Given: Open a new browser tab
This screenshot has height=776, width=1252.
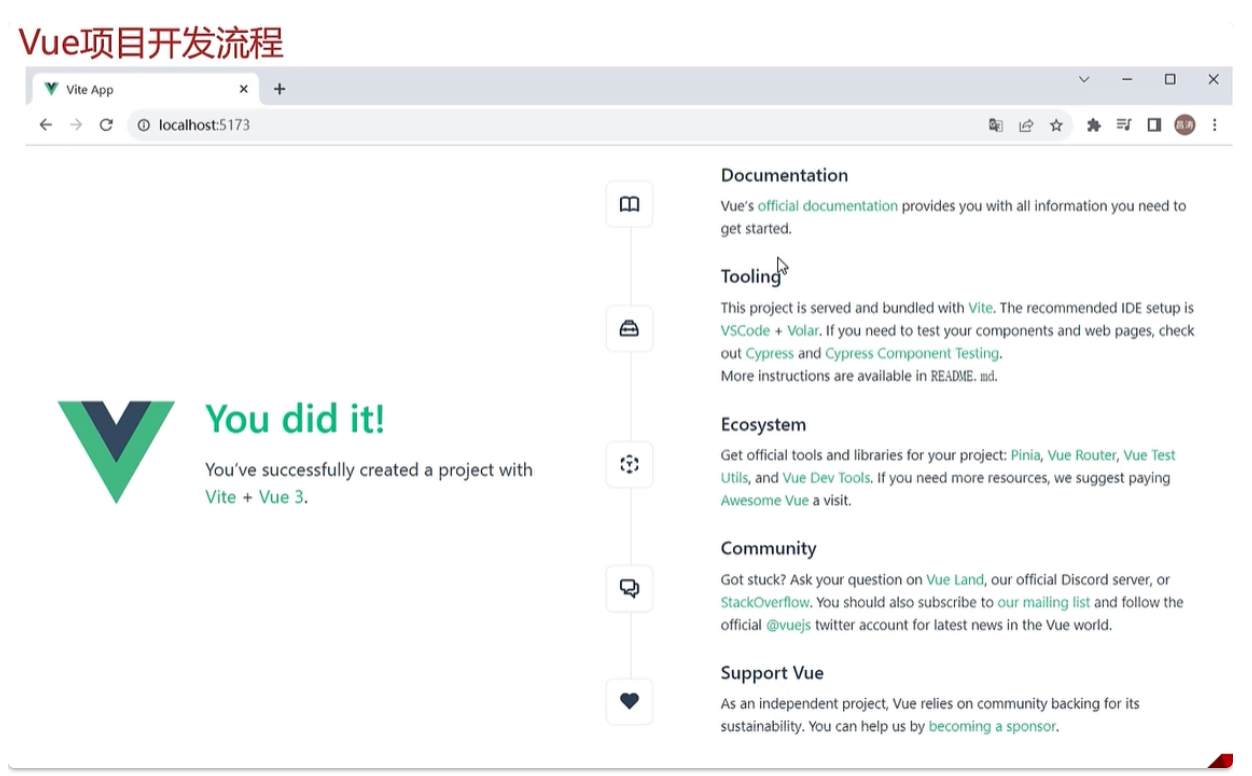Looking at the screenshot, I should coord(280,89).
